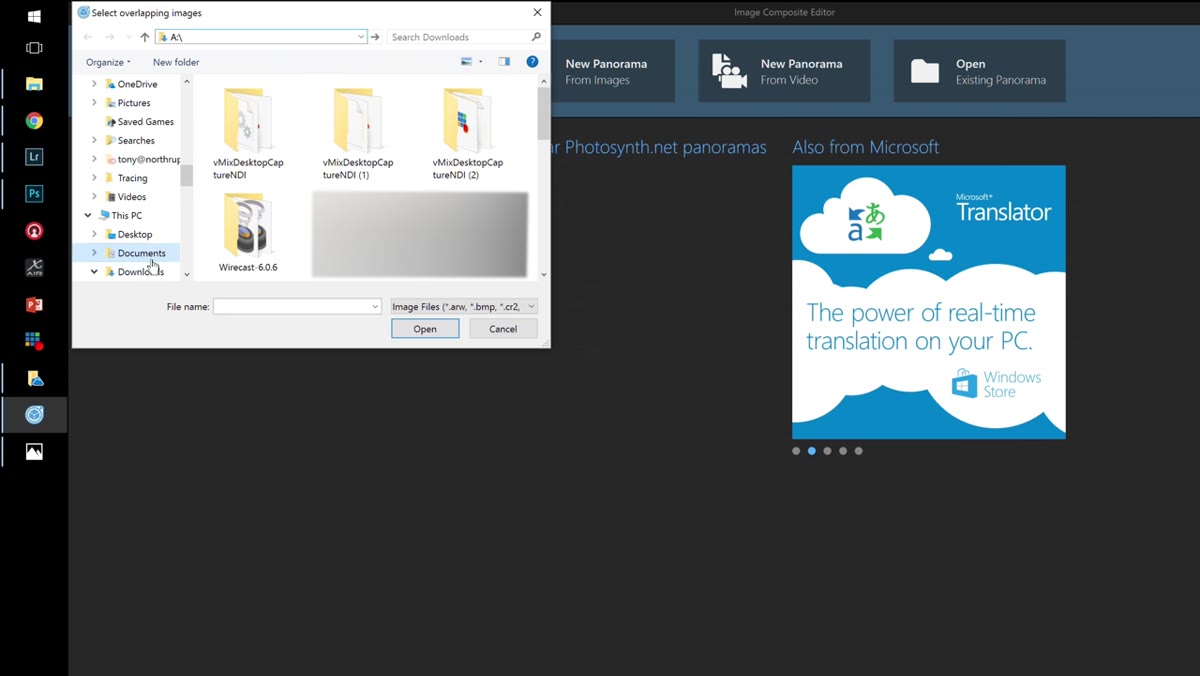
Task: Launch Lightroom from the taskbar
Action: tap(34, 157)
